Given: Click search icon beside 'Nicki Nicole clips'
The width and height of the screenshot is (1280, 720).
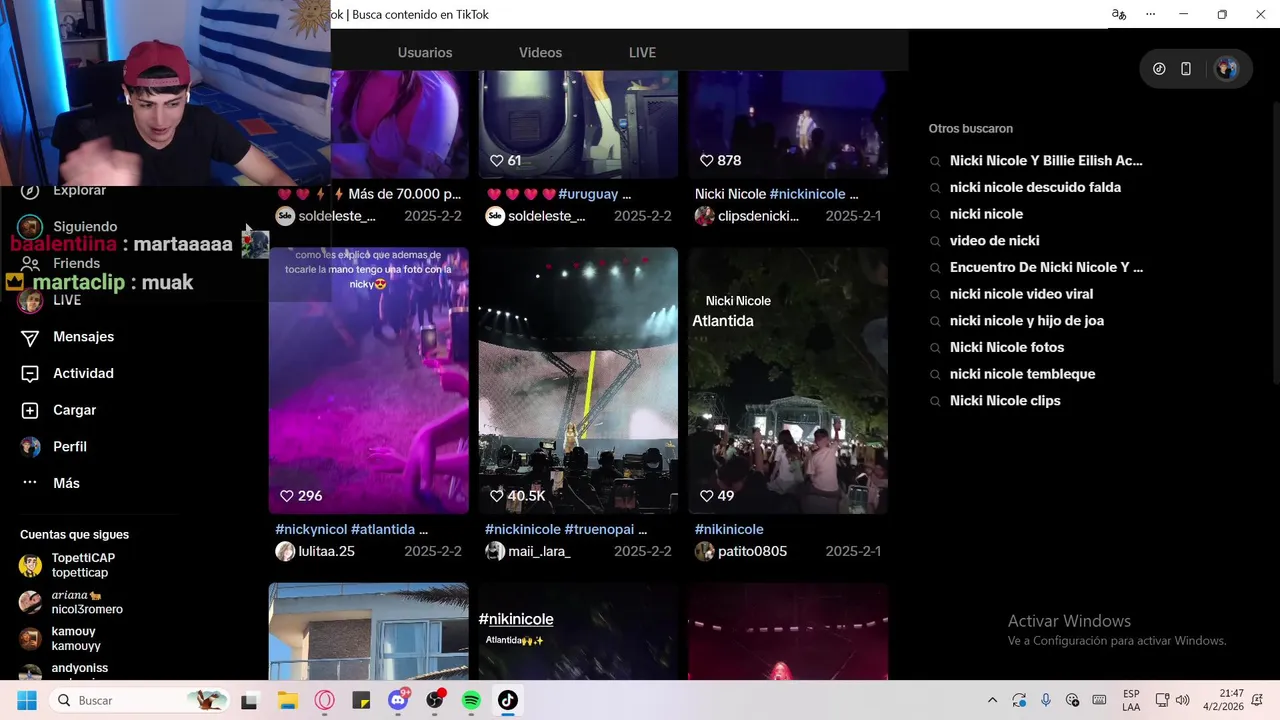Looking at the screenshot, I should tap(936, 401).
